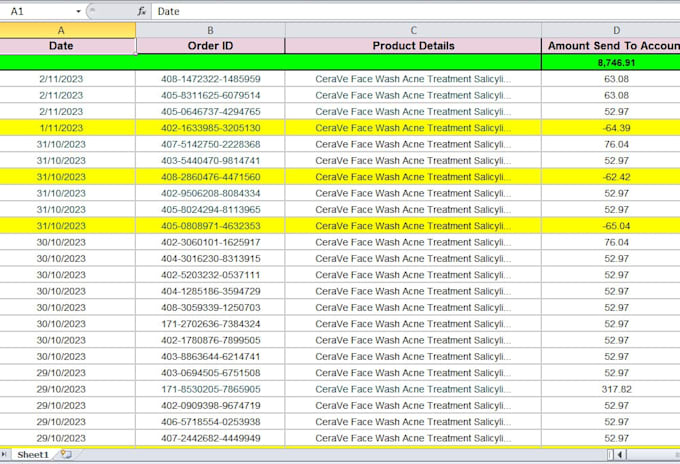Click the negative amount -62.42
The width and height of the screenshot is (680, 464).
pos(611,177)
